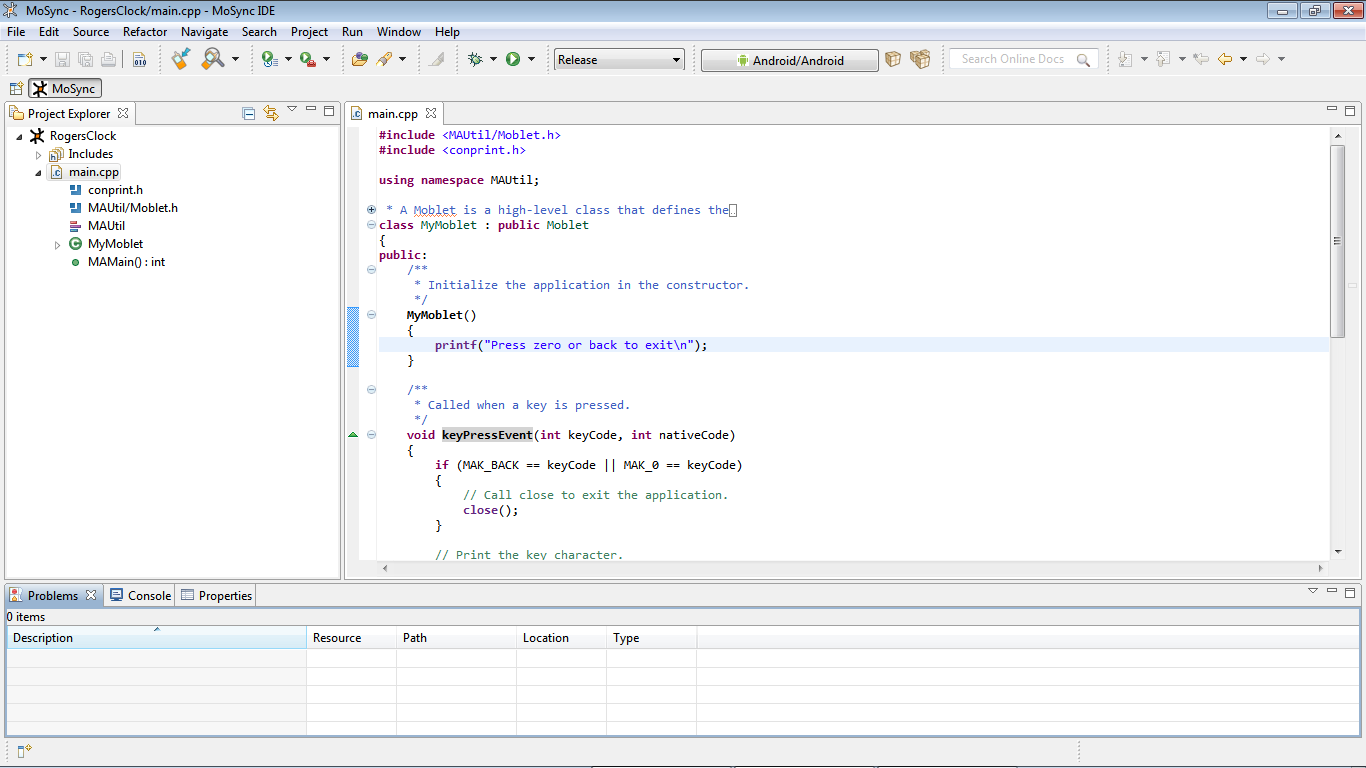
Task: Fold the class MyMoblet code block
Action: (371, 225)
